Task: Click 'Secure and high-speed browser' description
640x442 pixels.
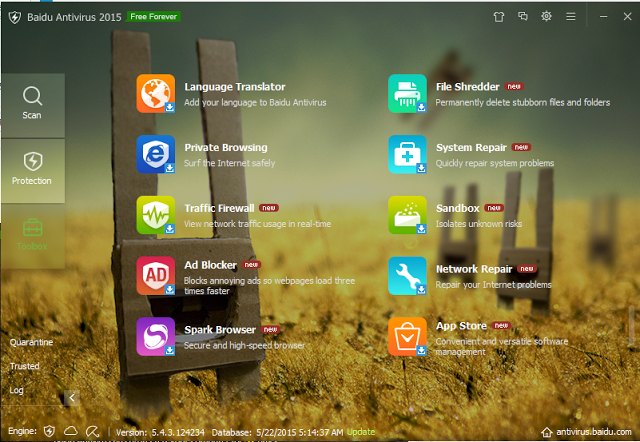Action: [x=244, y=345]
